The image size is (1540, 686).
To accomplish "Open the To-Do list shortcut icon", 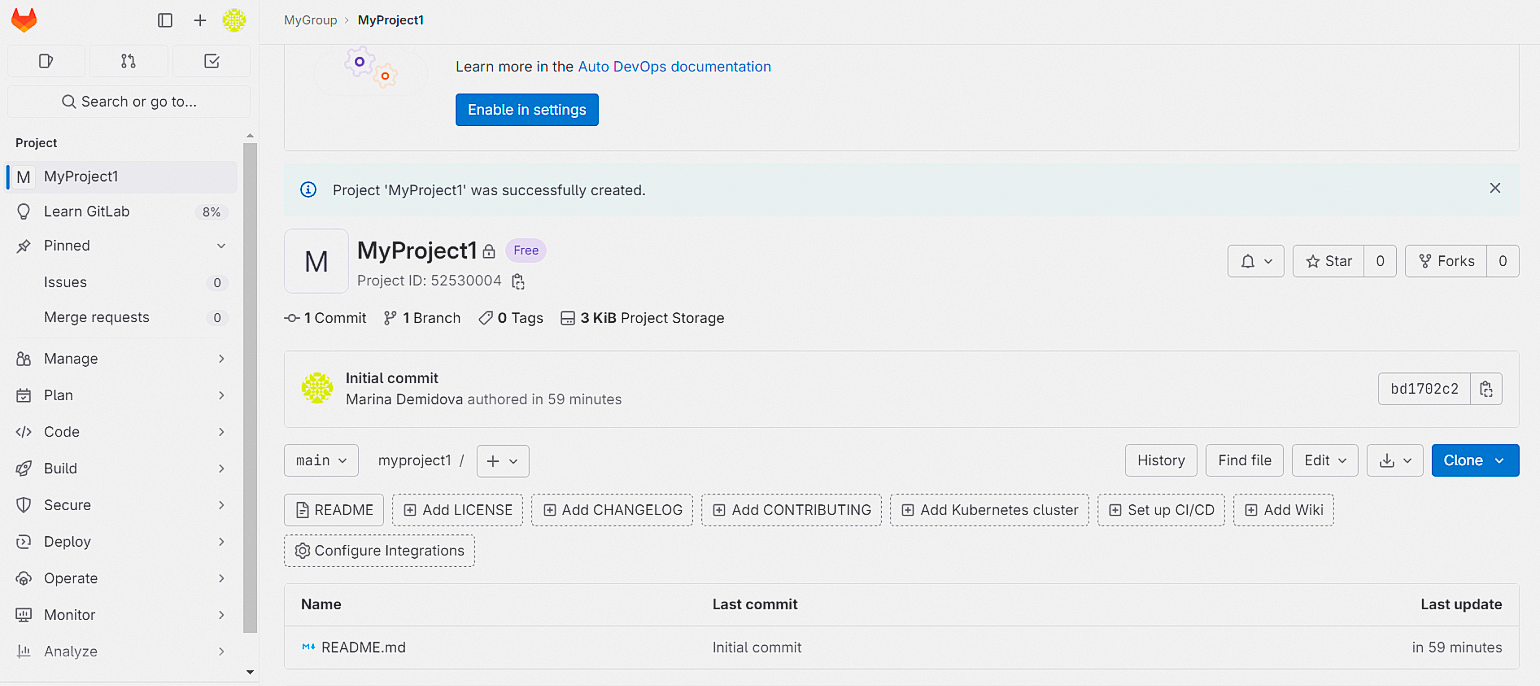I will tap(211, 61).
